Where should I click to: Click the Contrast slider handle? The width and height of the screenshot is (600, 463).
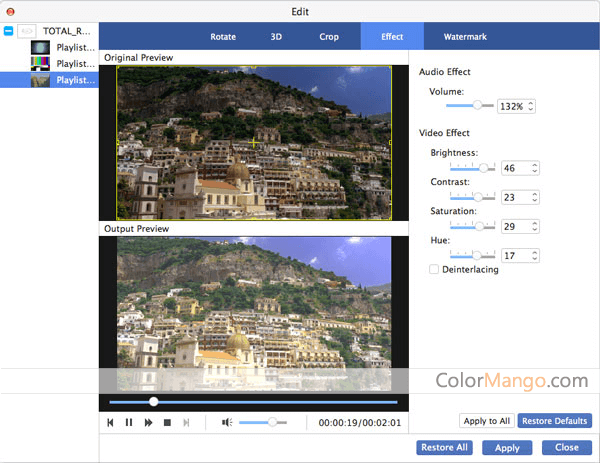point(478,197)
